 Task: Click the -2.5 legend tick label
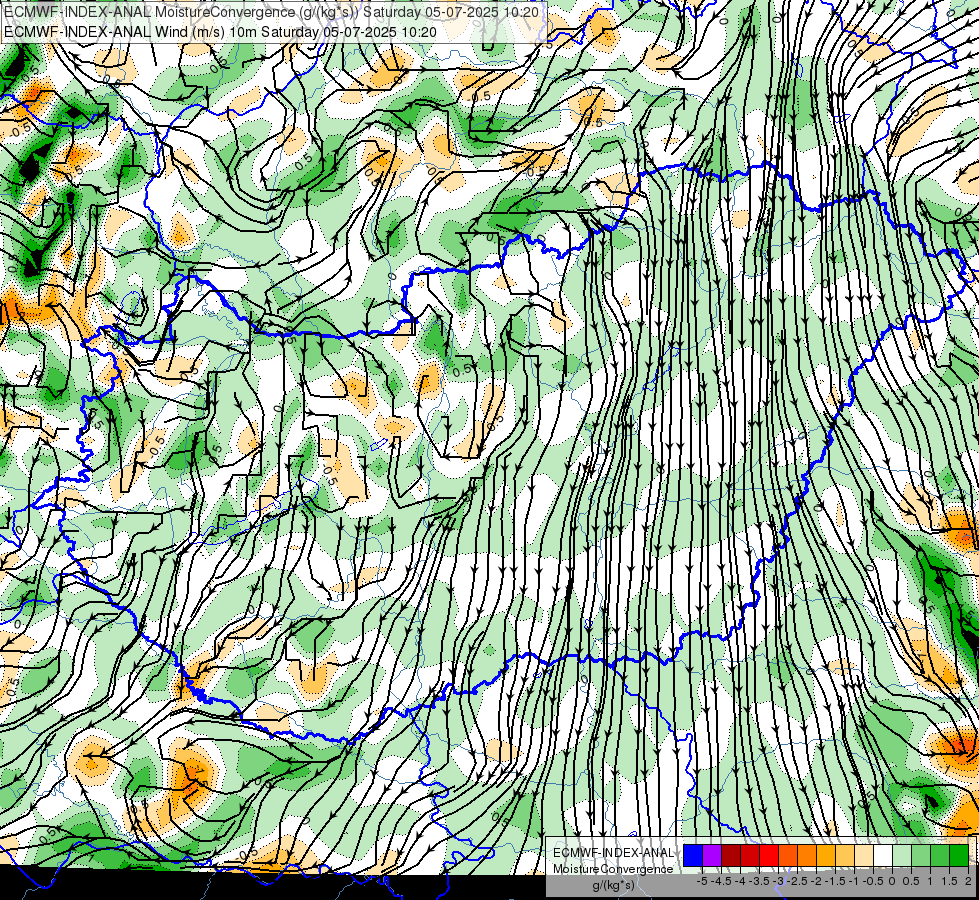point(797,881)
